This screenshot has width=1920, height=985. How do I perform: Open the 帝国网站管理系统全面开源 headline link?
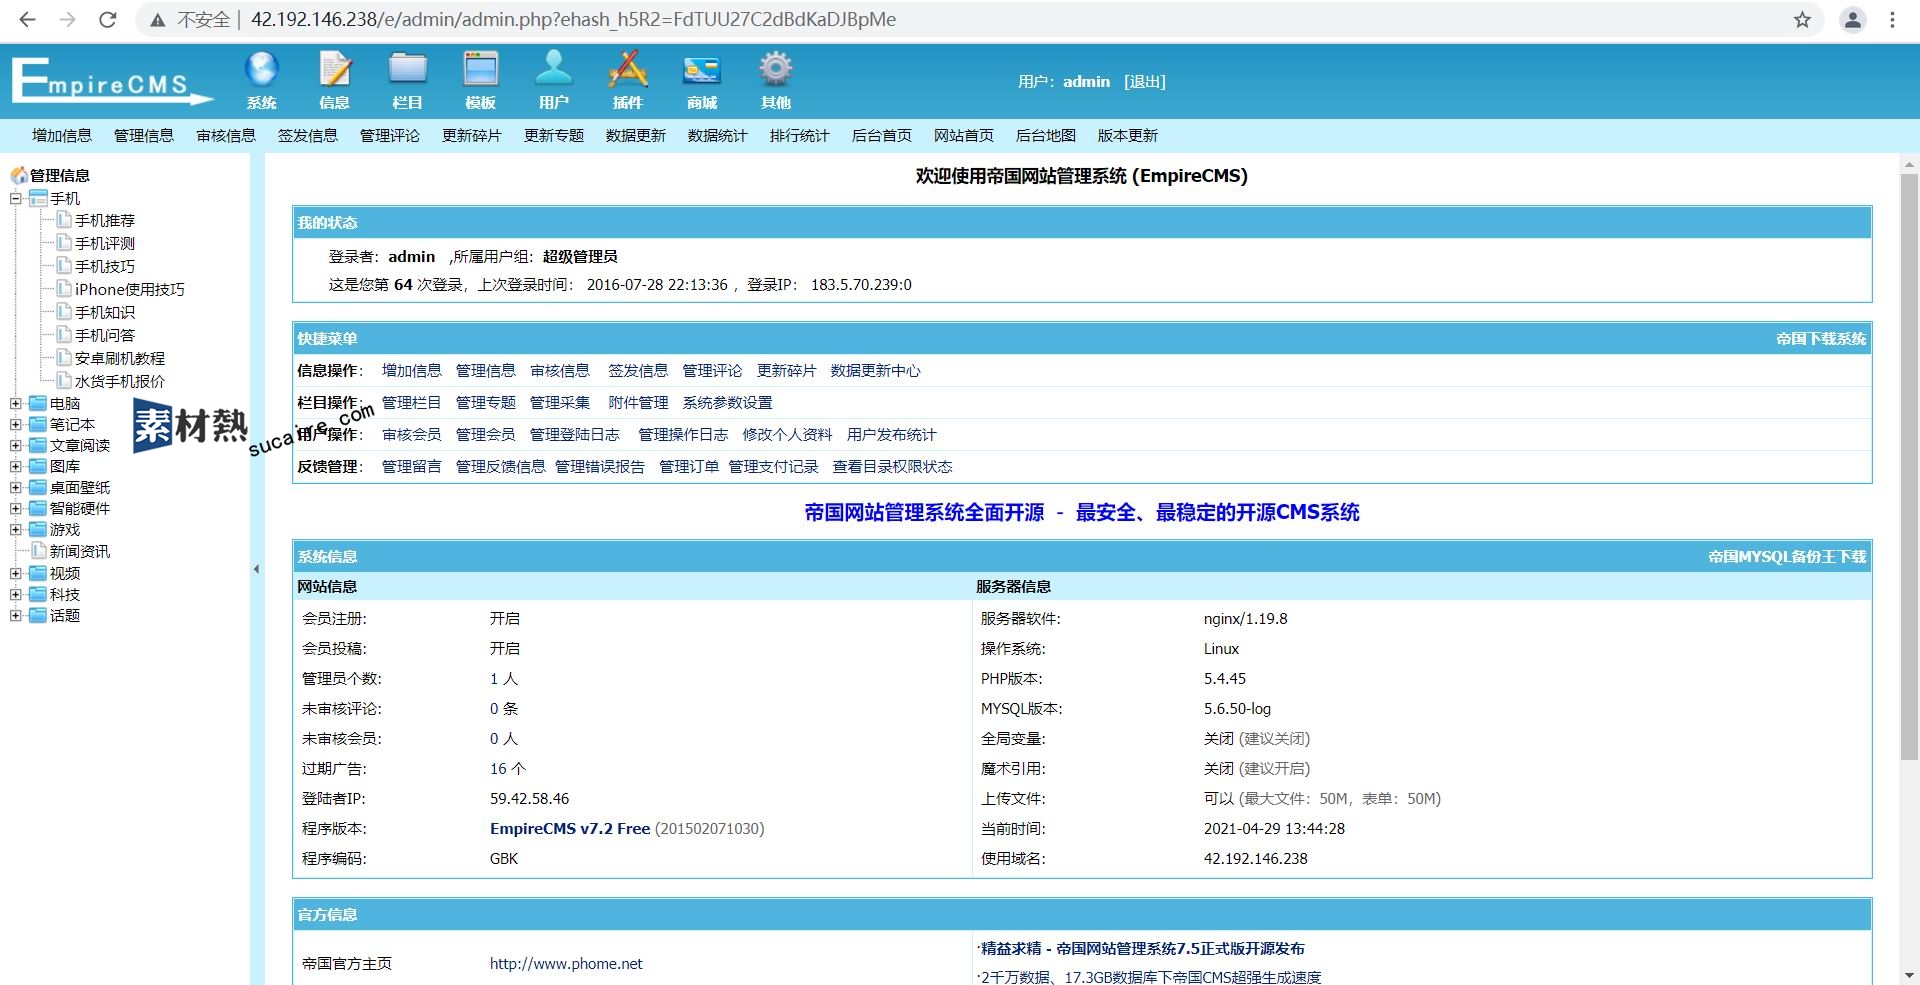point(1082,513)
